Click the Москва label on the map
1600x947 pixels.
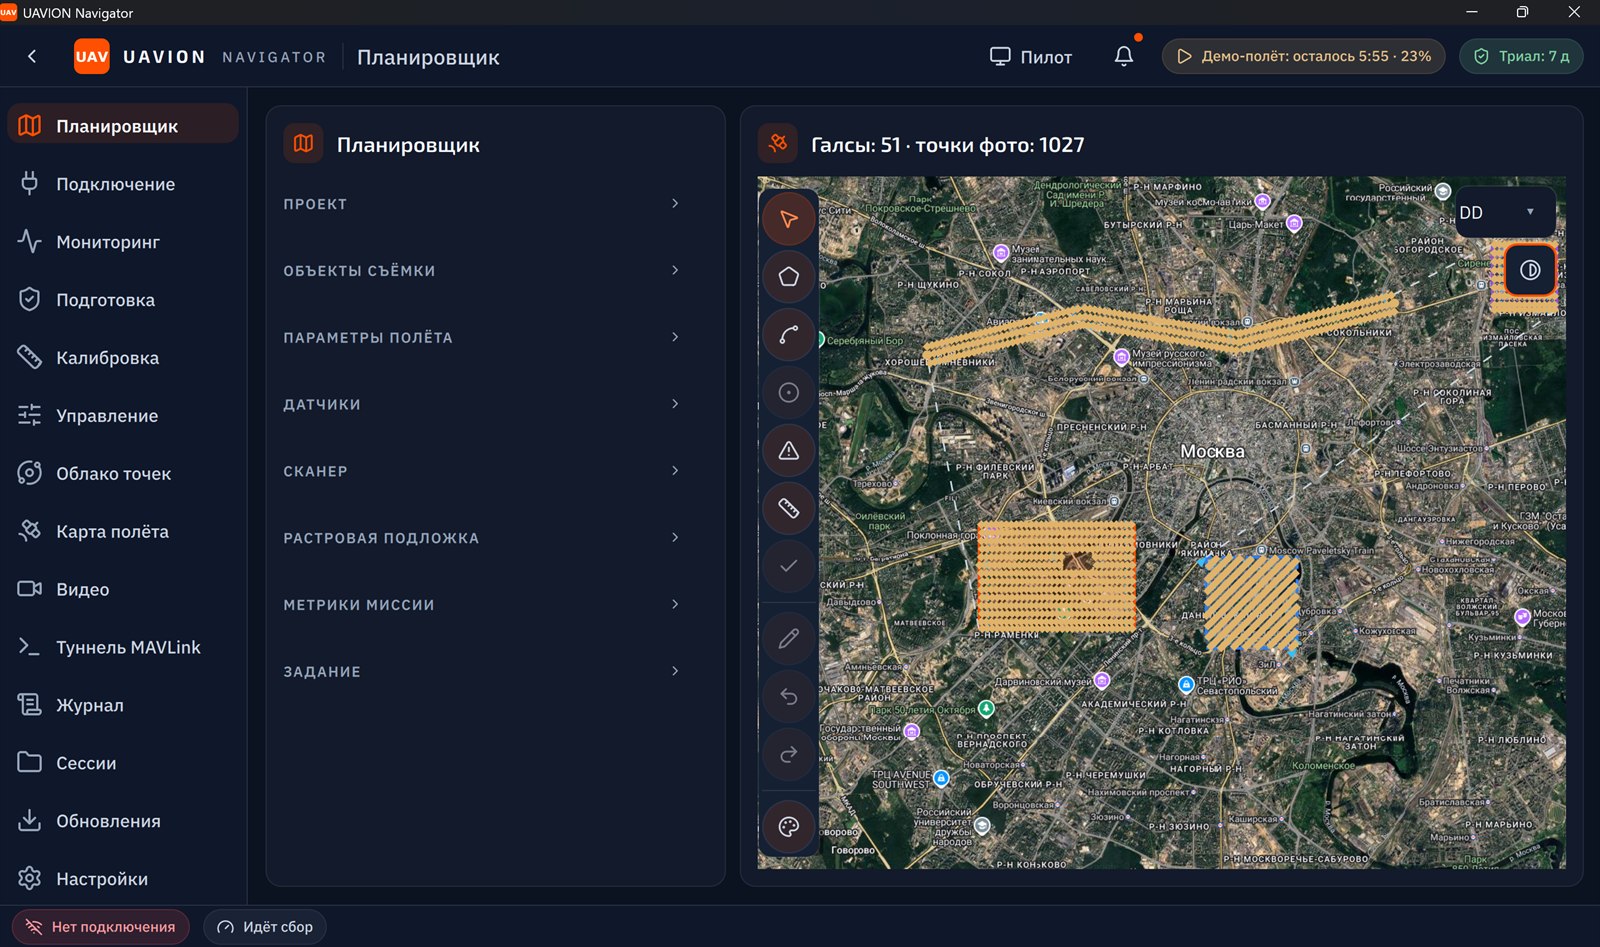pos(1212,451)
